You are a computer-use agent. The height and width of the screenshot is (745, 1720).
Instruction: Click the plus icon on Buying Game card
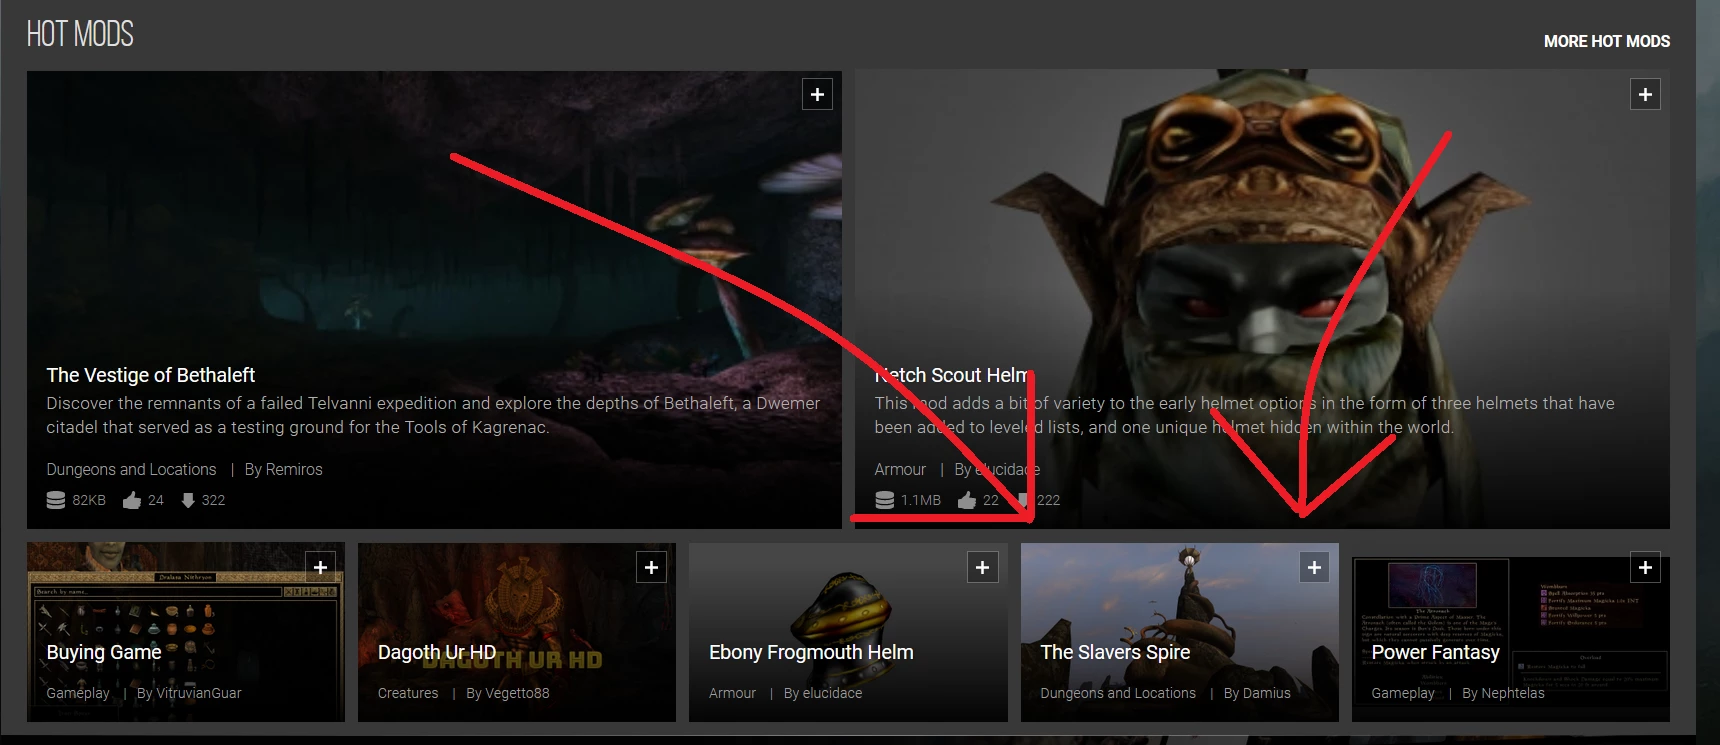tap(320, 567)
